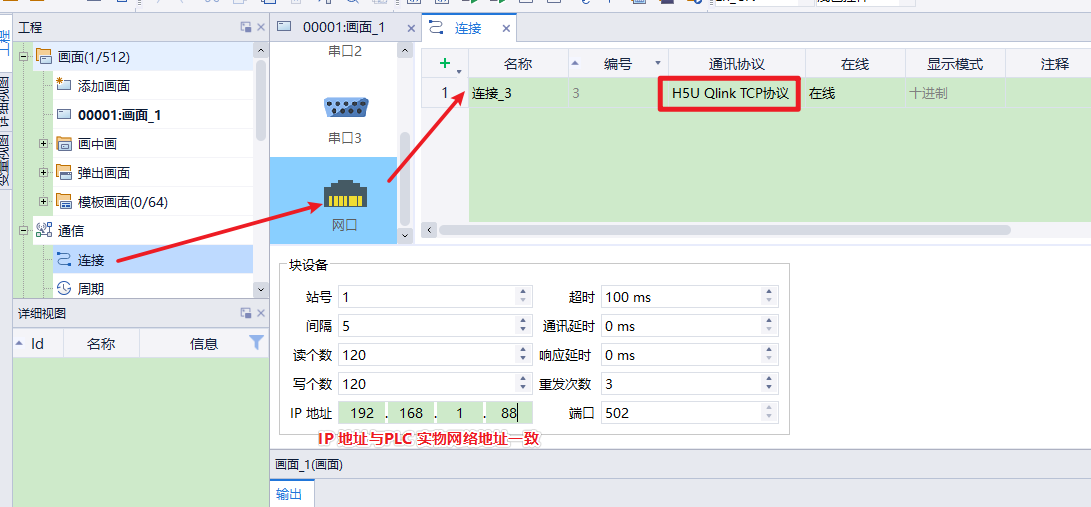Image resolution: width=1091 pixels, height=507 pixels.
Task: Click the 读个数 spinner arrows
Action: [x=523, y=355]
